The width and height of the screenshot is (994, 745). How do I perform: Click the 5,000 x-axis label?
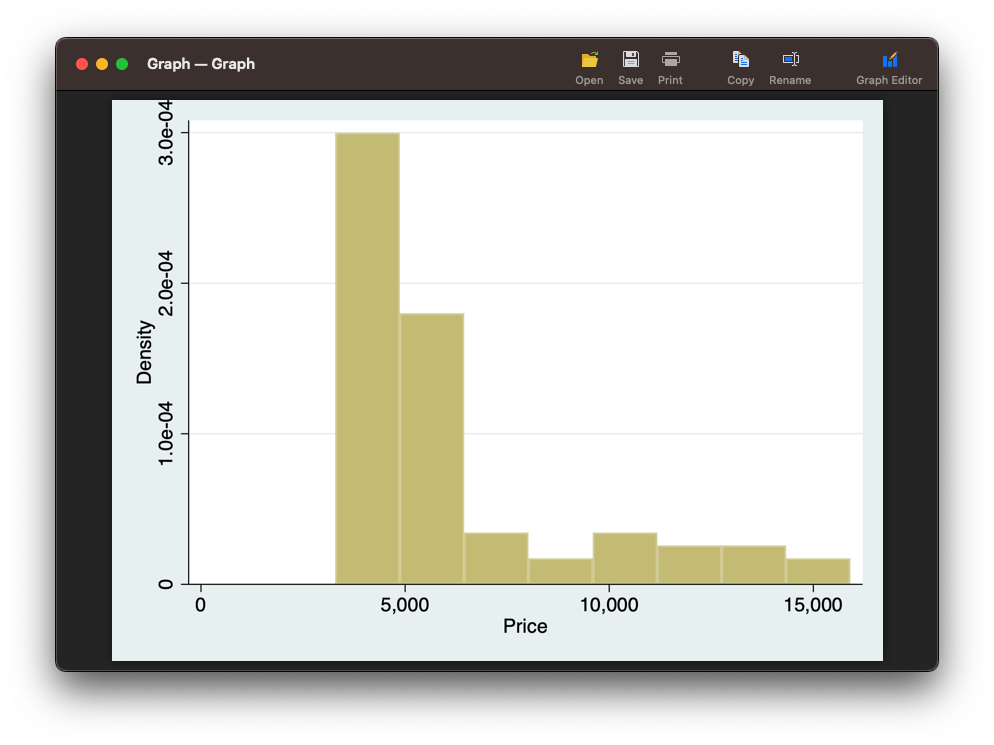tap(404, 605)
